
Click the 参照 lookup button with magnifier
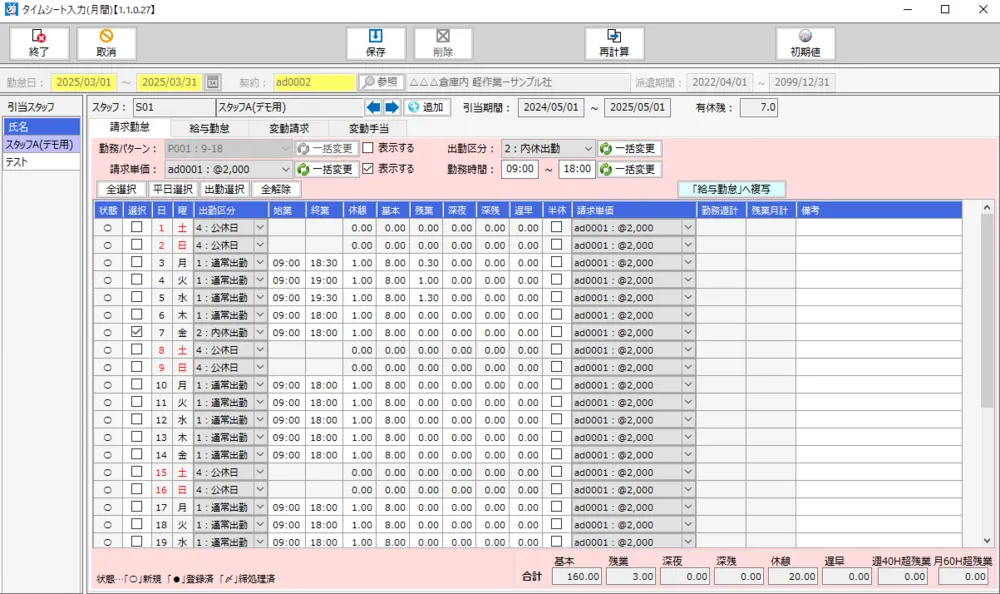click(x=381, y=82)
